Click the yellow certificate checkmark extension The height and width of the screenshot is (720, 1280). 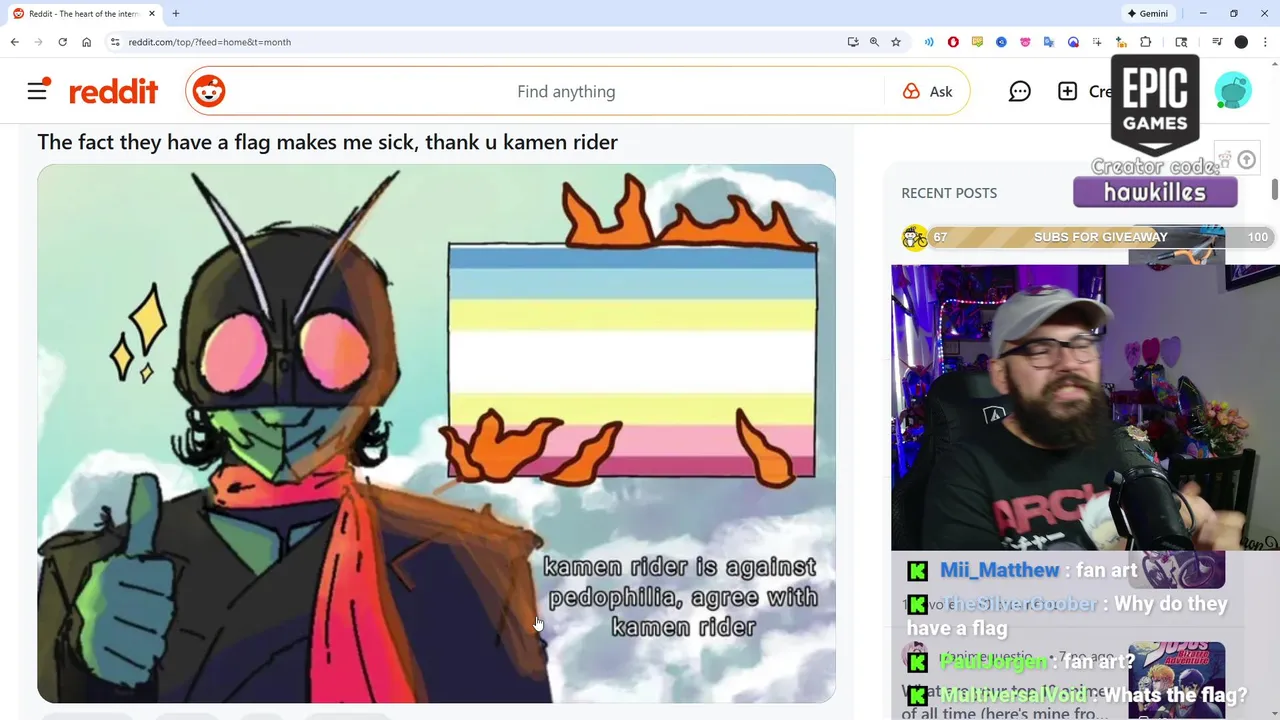(977, 42)
